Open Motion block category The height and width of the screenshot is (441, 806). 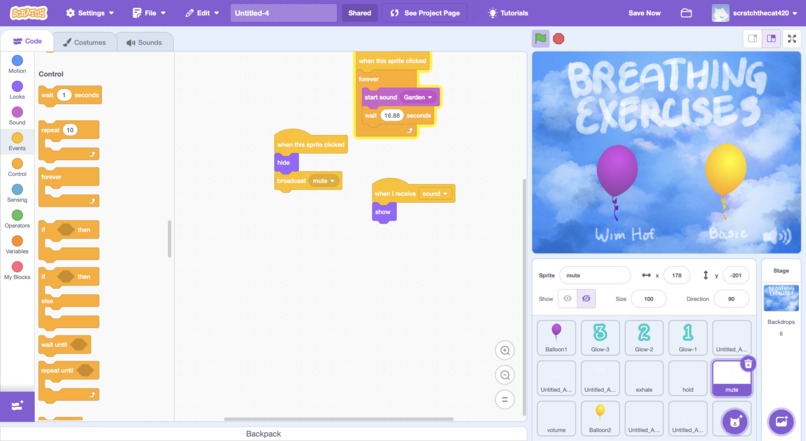click(17, 64)
